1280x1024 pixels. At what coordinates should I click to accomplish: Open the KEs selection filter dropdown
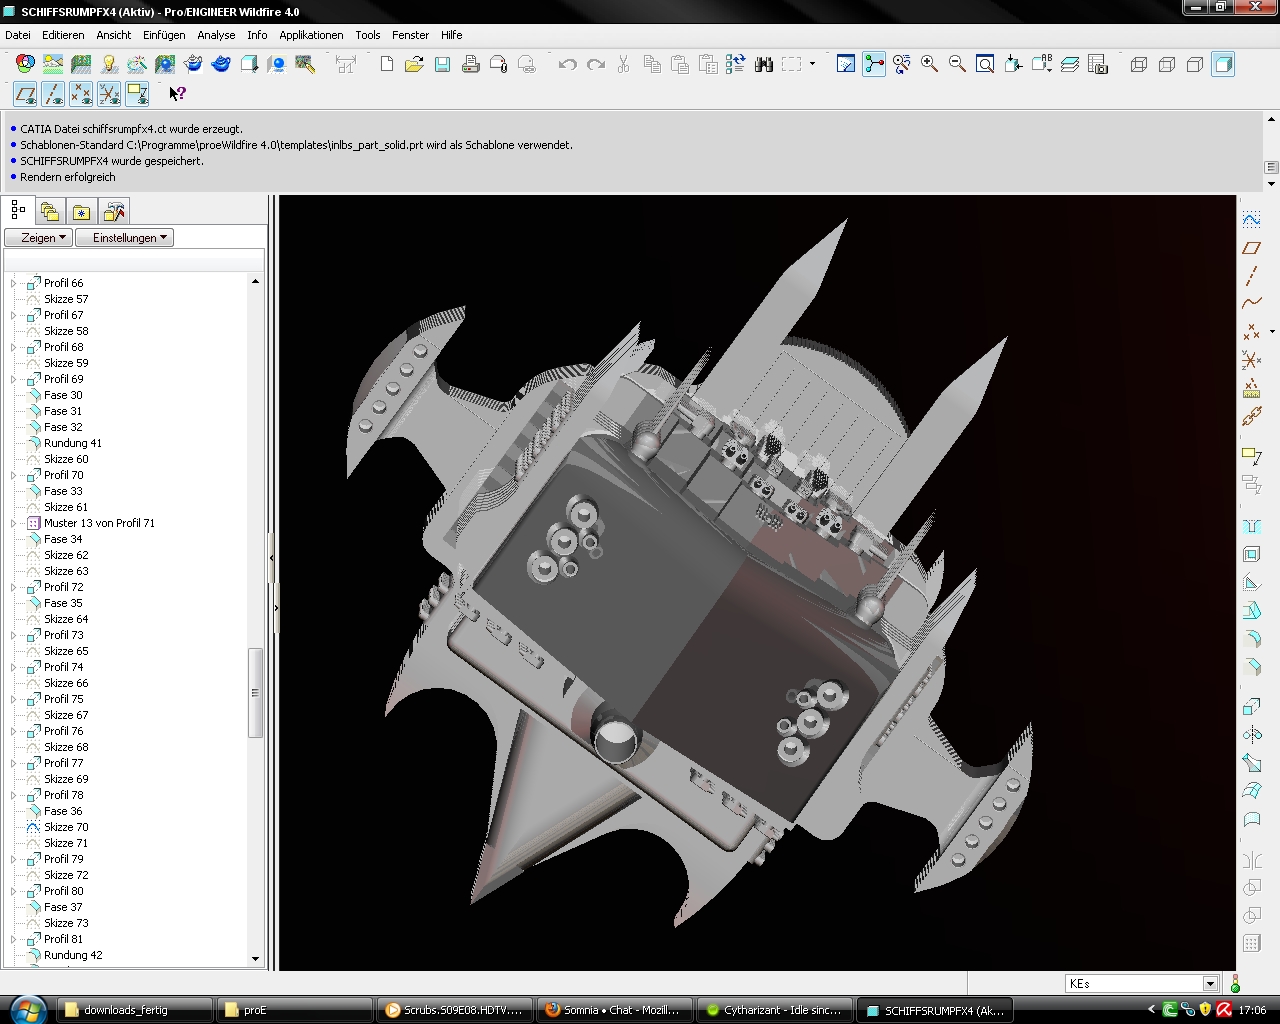coord(1210,984)
